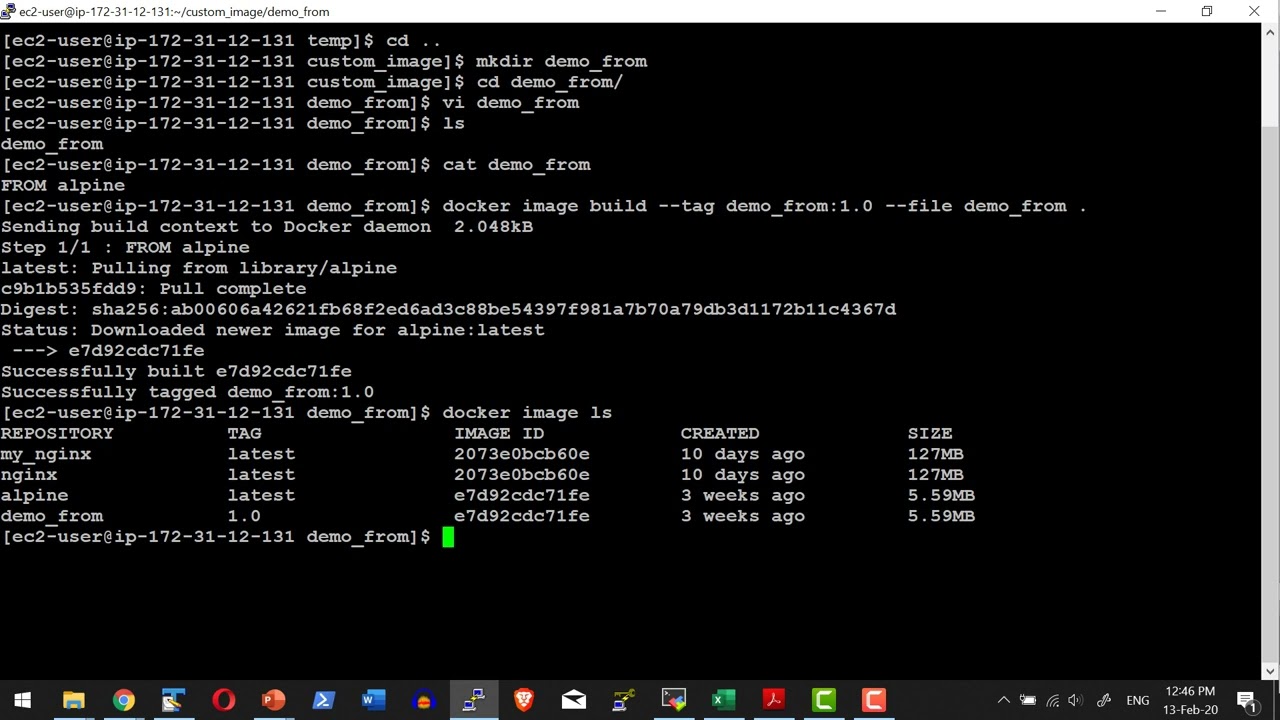Viewport: 1280px width, 720px height.
Task: Open Adobe Acrobat Reader from the taskbar
Action: tap(774, 700)
